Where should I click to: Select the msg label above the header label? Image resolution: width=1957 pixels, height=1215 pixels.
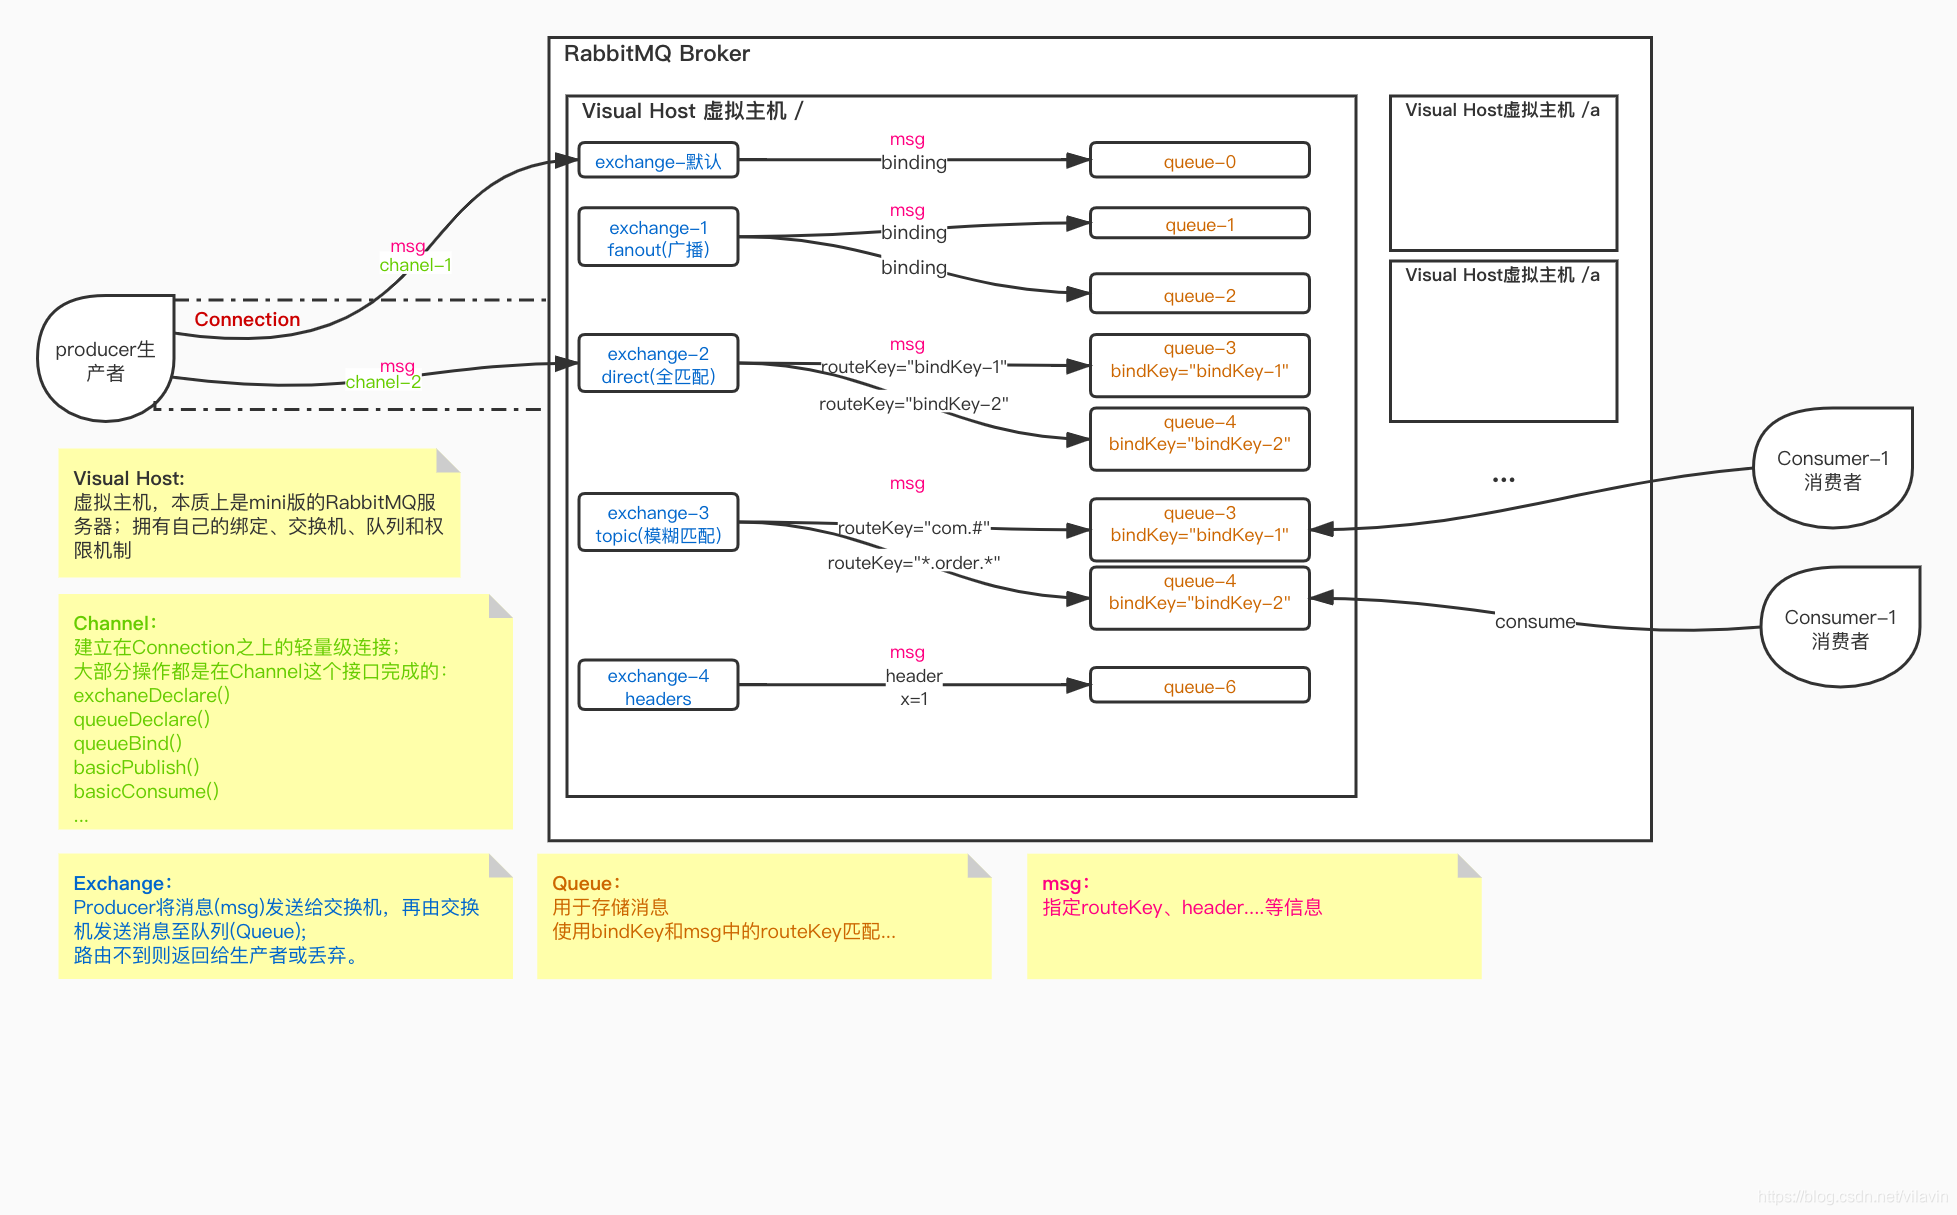click(x=907, y=652)
